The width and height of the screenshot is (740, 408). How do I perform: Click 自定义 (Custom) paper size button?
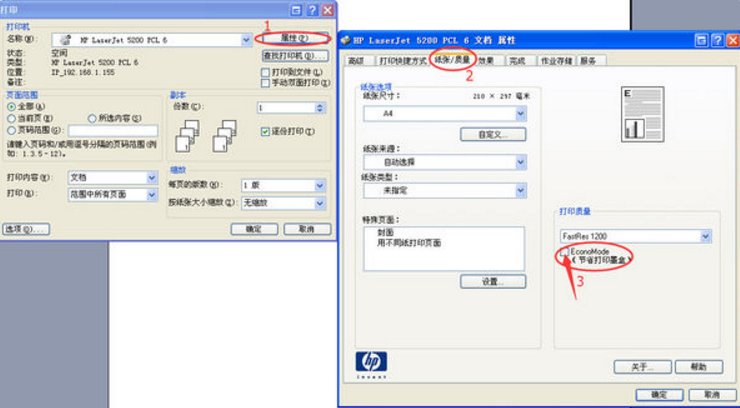tap(493, 134)
